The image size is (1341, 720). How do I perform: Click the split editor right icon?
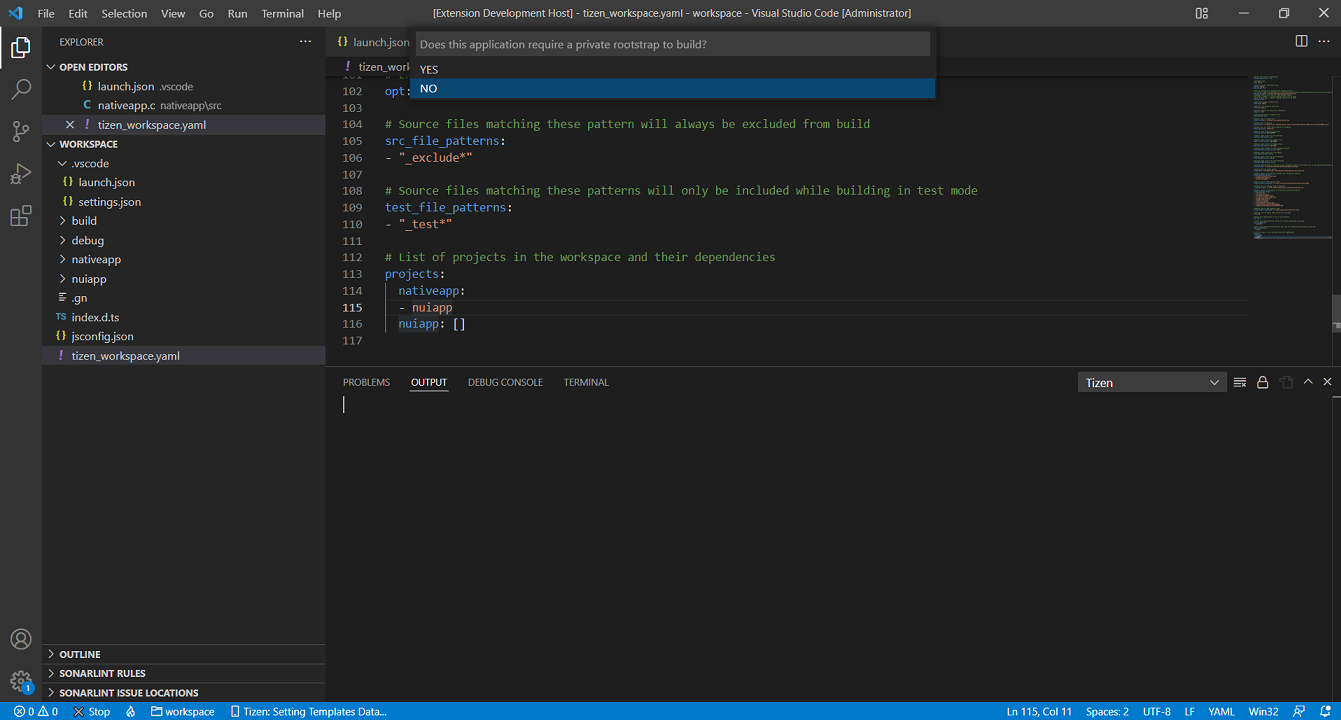(x=1301, y=41)
